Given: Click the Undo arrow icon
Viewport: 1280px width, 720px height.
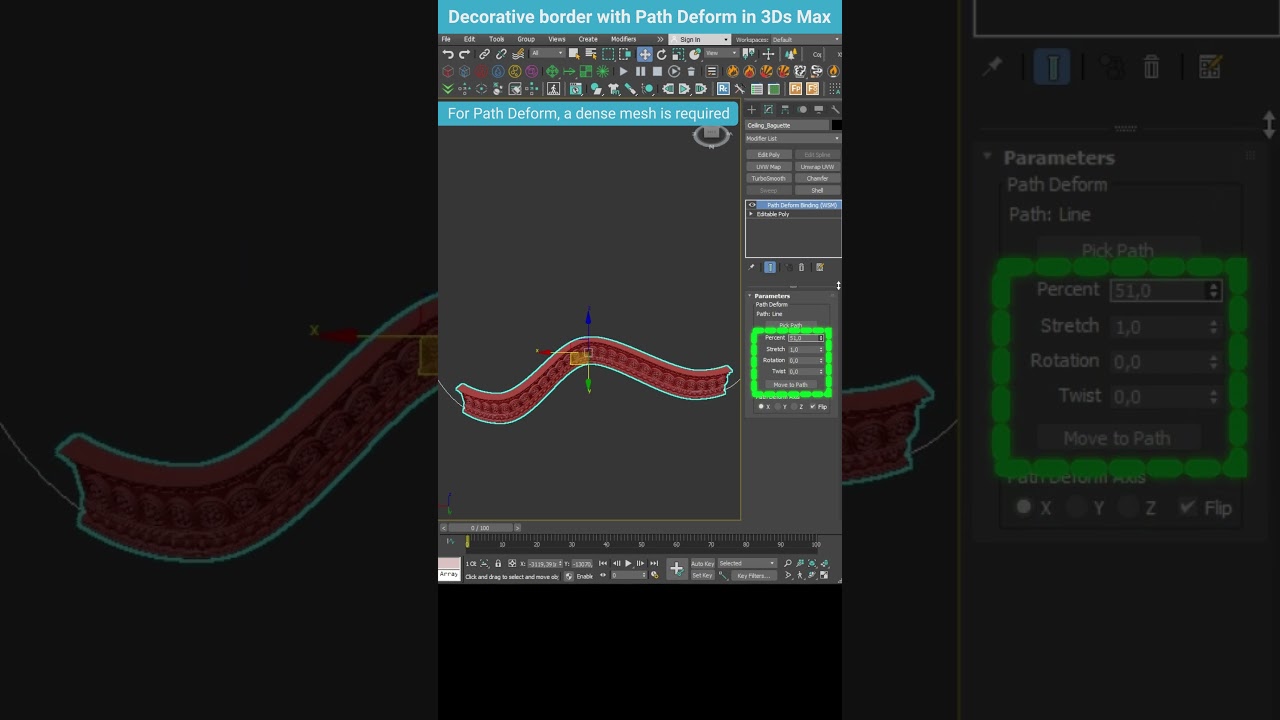Looking at the screenshot, I should 448,54.
